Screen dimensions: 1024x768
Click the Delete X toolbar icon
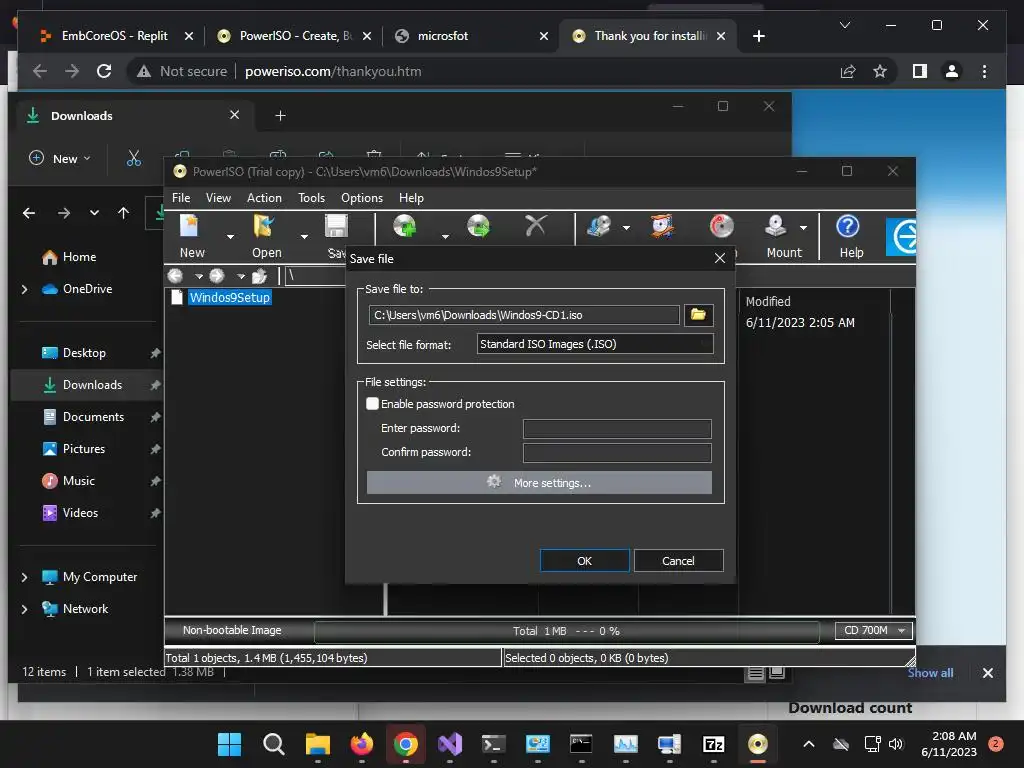coord(536,226)
